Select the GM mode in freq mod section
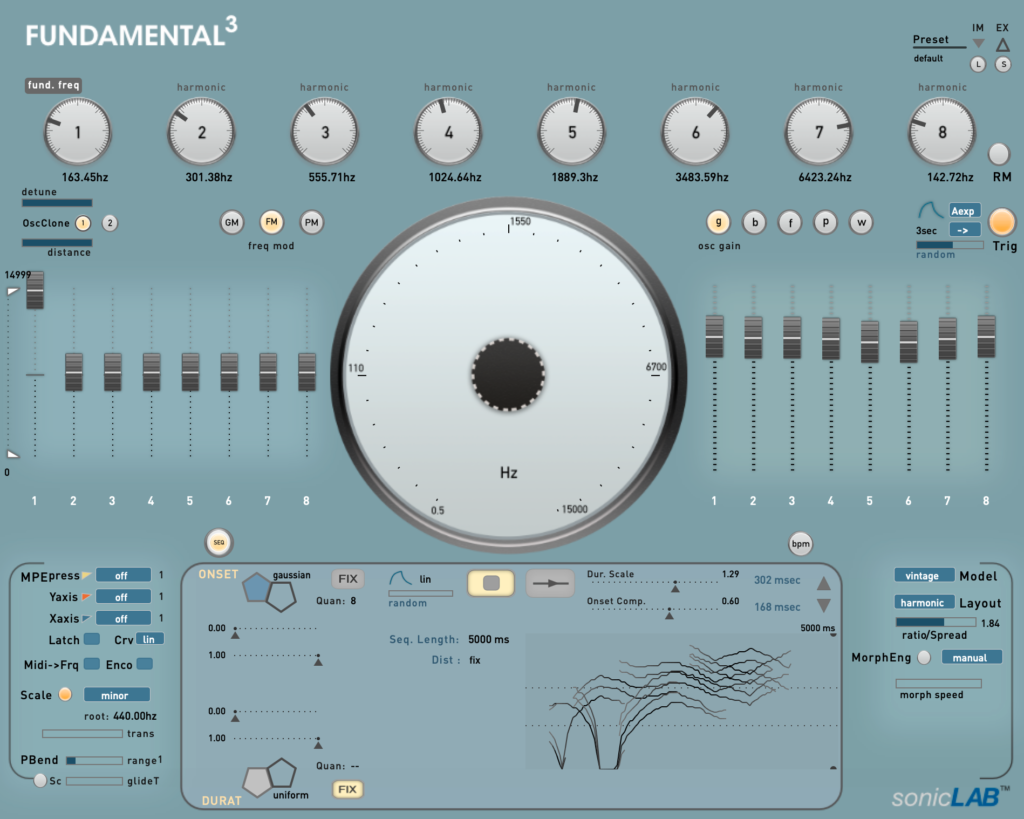The height and width of the screenshot is (819, 1024). point(233,222)
